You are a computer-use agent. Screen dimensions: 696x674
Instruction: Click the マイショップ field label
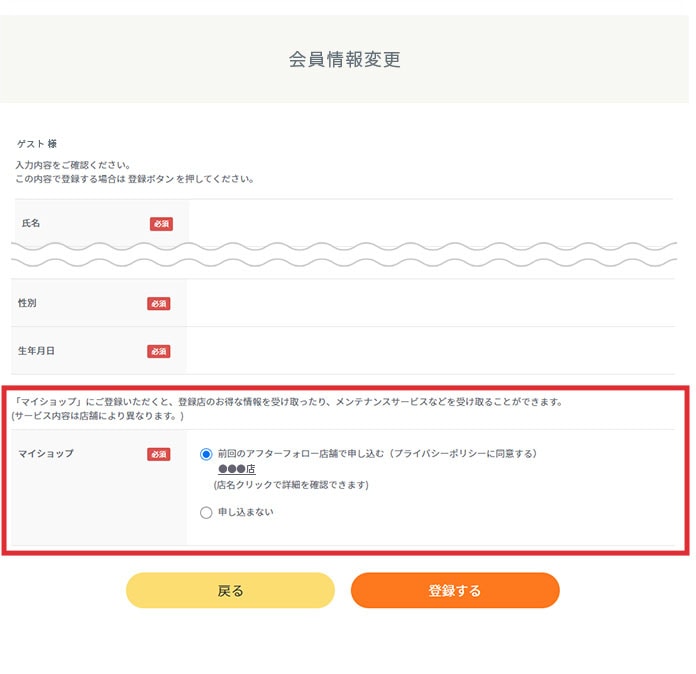click(x=46, y=453)
